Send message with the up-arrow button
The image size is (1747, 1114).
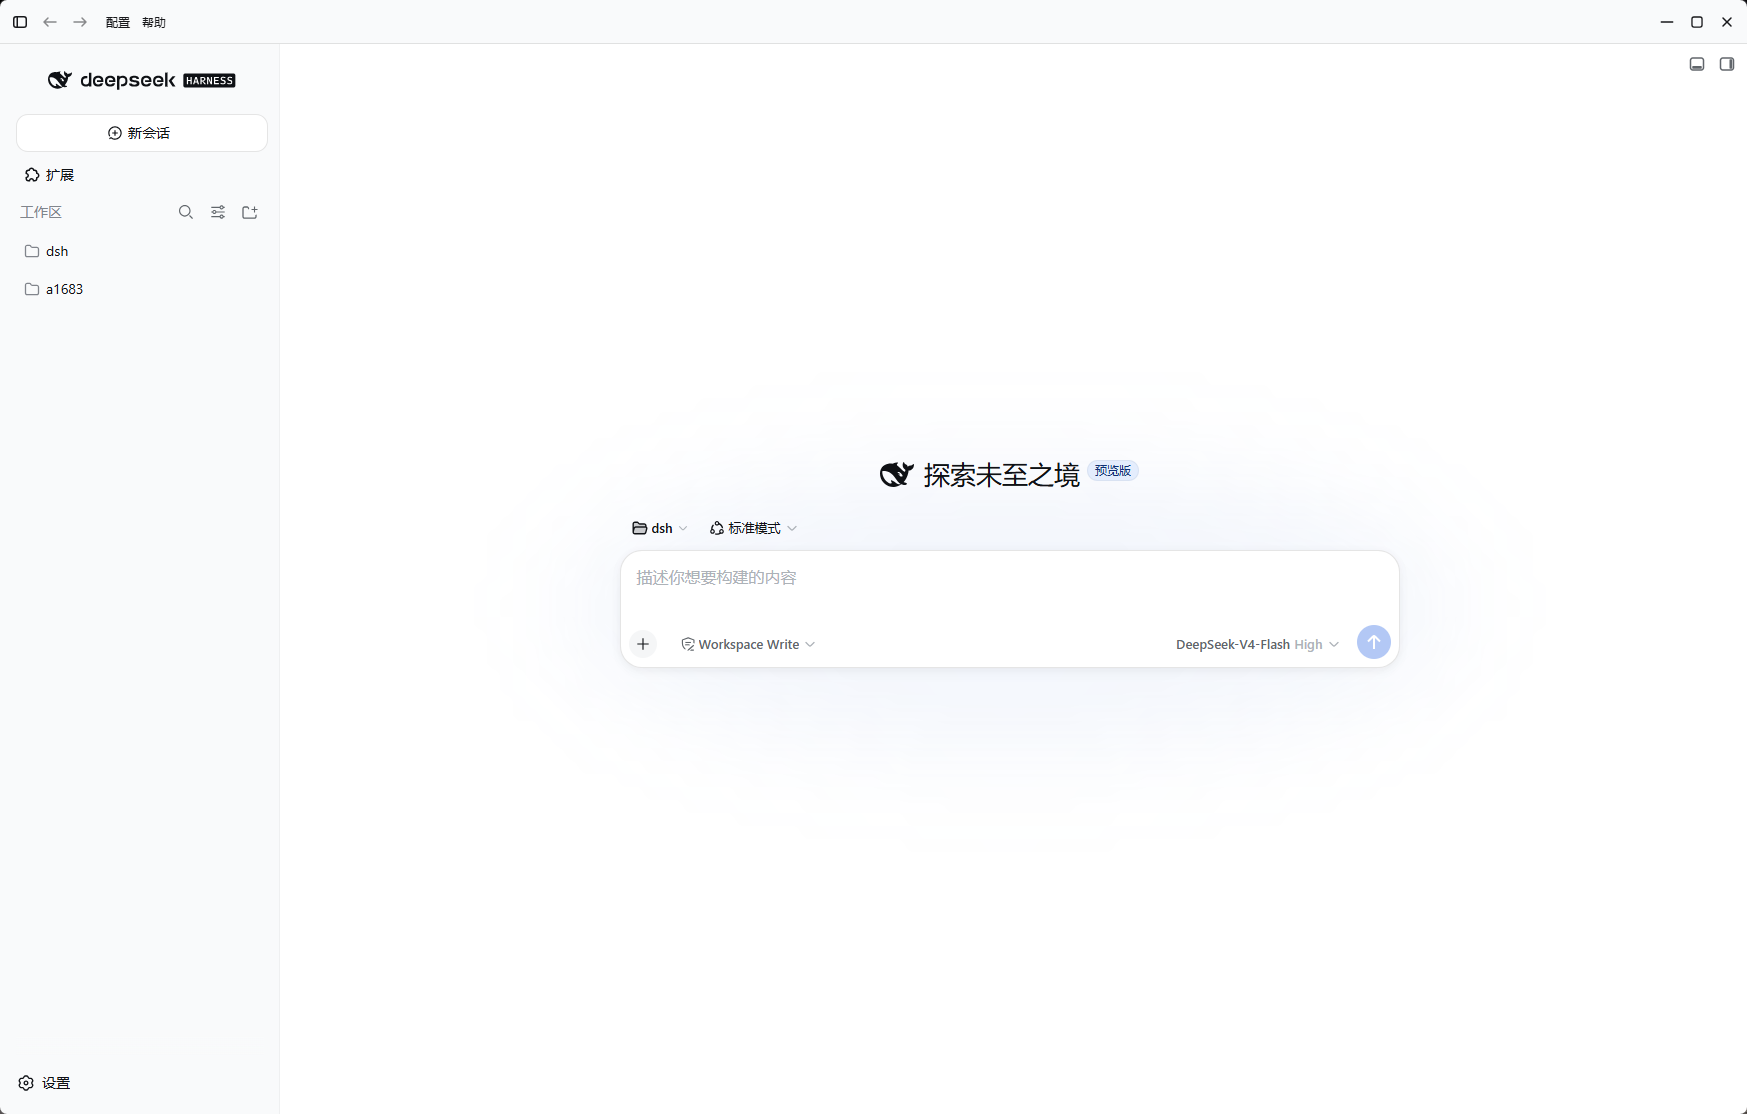[1374, 642]
